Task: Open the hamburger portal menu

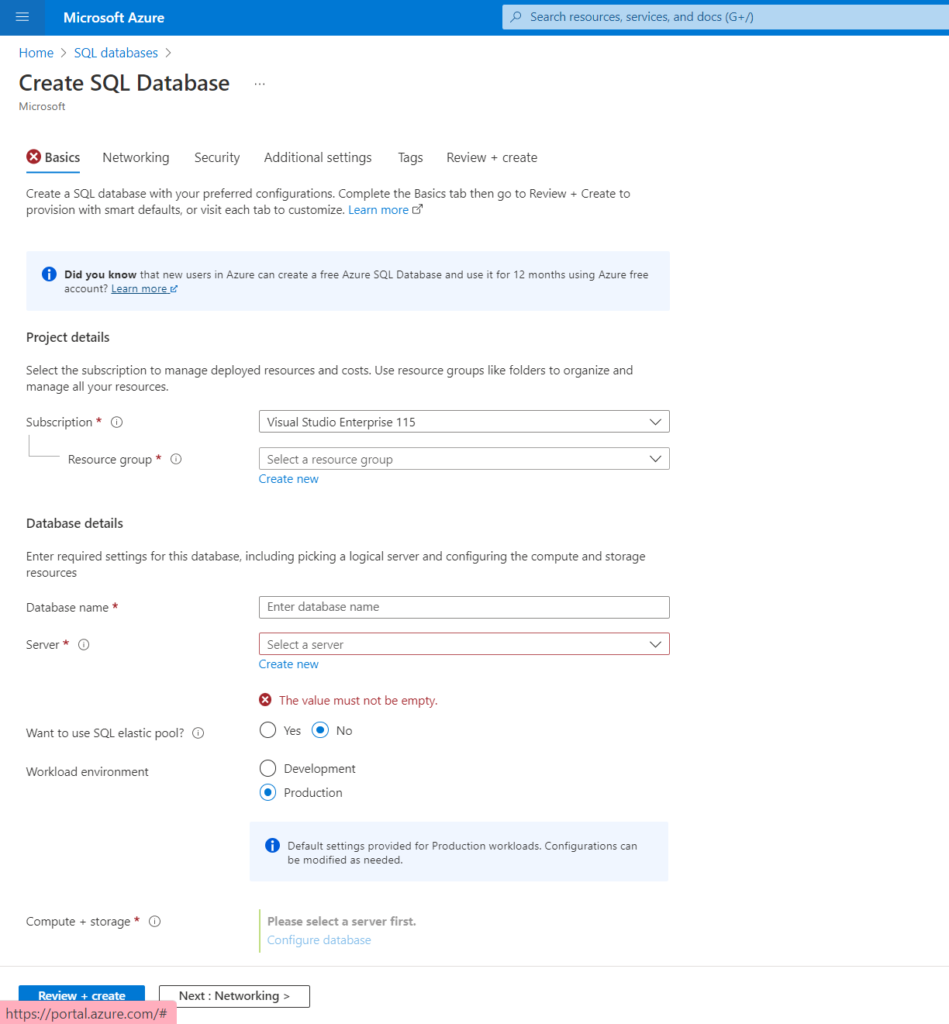Action: click(x=22, y=17)
